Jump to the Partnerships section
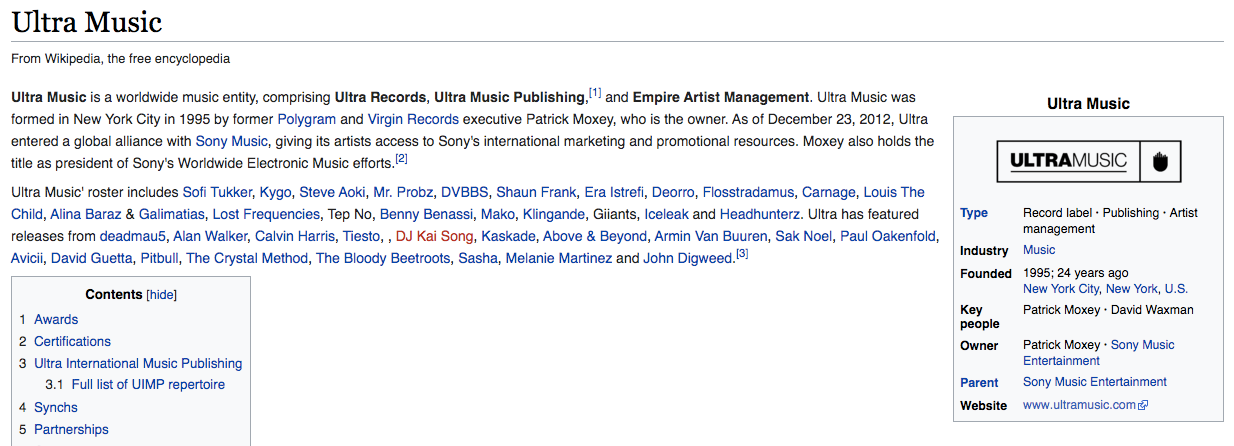The width and height of the screenshot is (1234, 446). pyautogui.click(x=71, y=429)
